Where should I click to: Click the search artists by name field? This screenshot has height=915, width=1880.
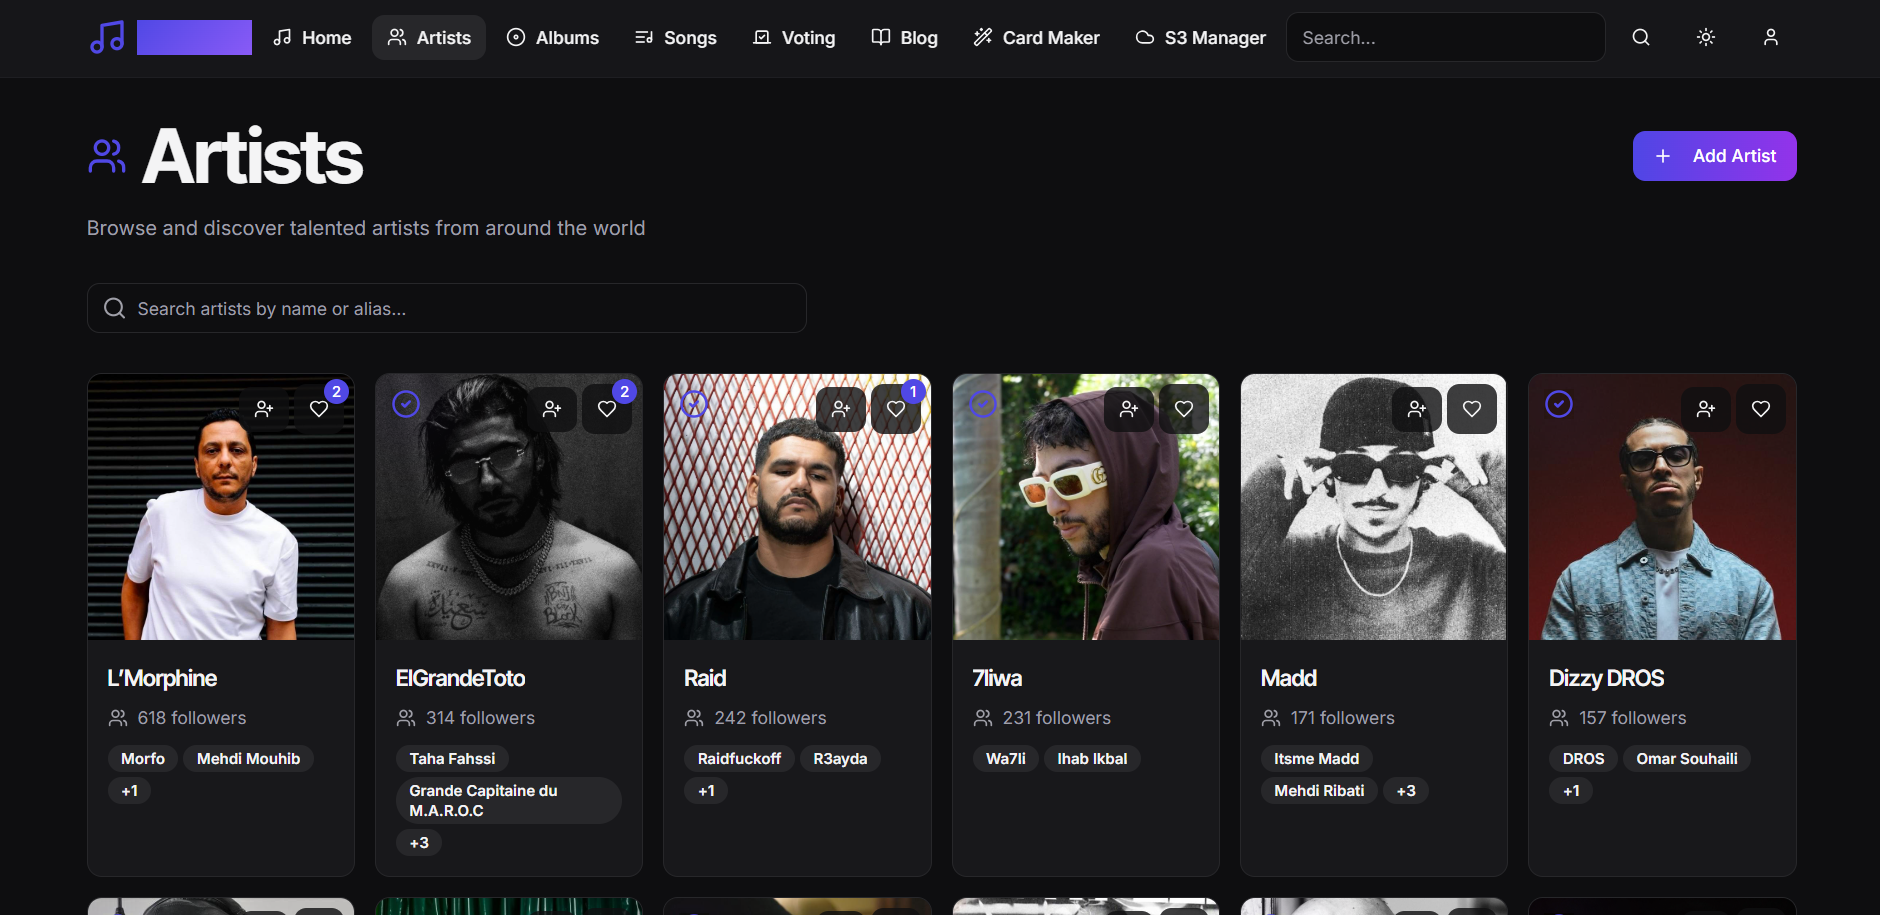tap(447, 308)
